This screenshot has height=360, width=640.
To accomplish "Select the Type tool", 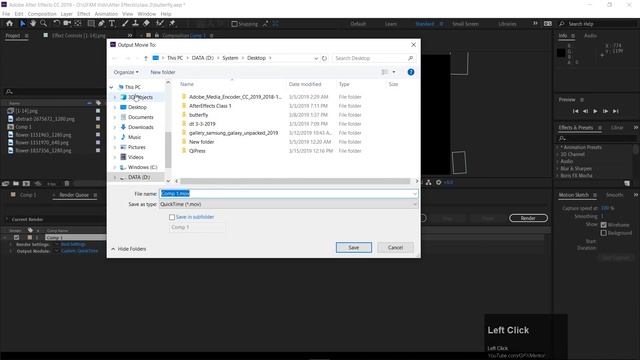I will coord(112,24).
